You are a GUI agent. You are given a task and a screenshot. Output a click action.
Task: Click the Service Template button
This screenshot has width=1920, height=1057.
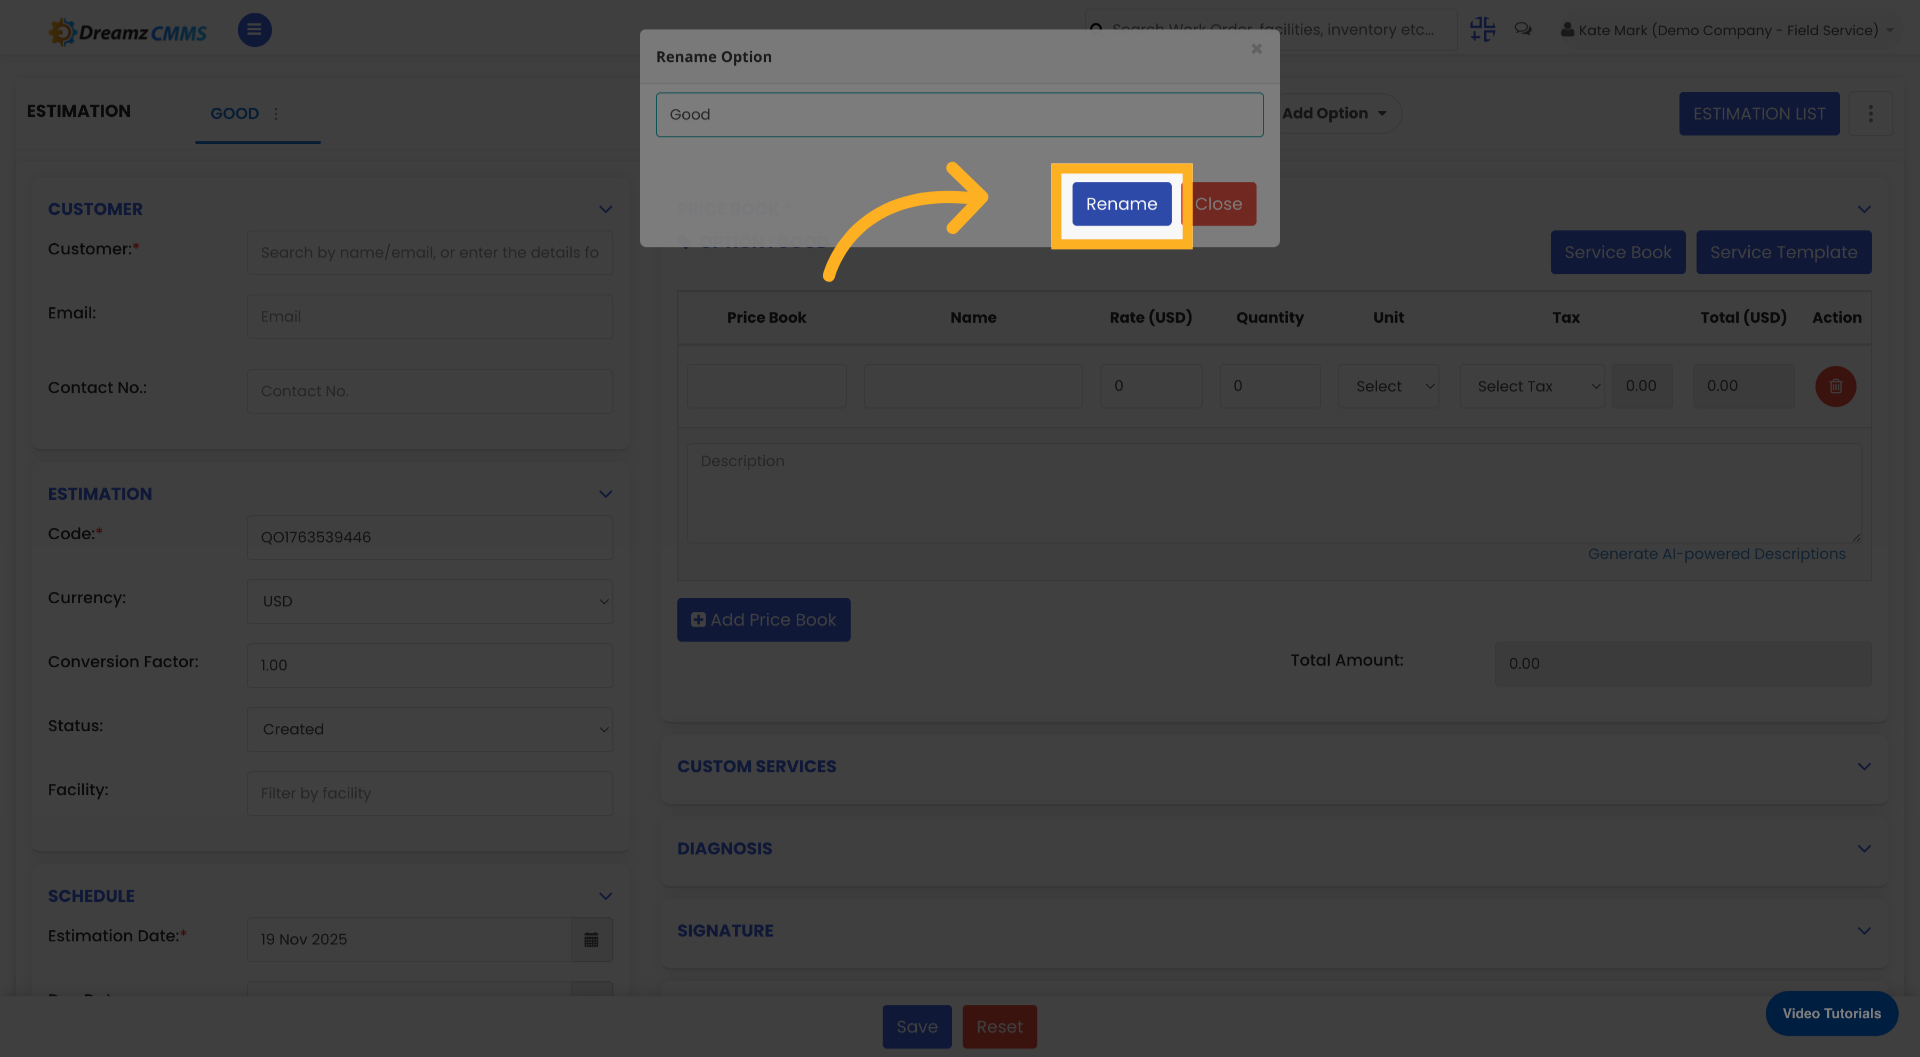(1784, 252)
